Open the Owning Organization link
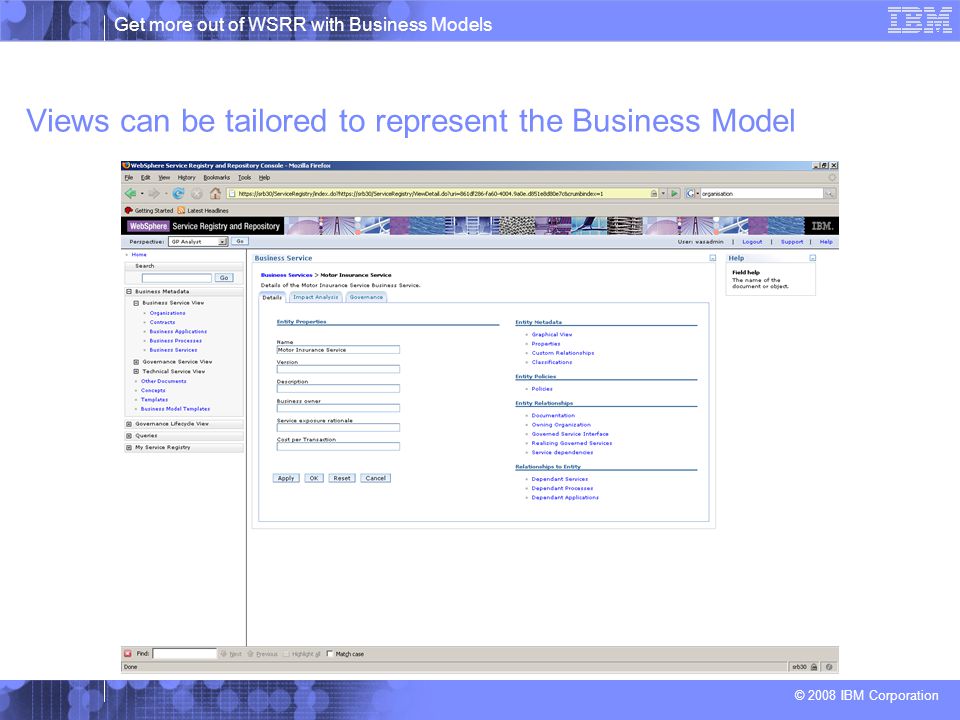The width and height of the screenshot is (960, 720). coord(561,425)
